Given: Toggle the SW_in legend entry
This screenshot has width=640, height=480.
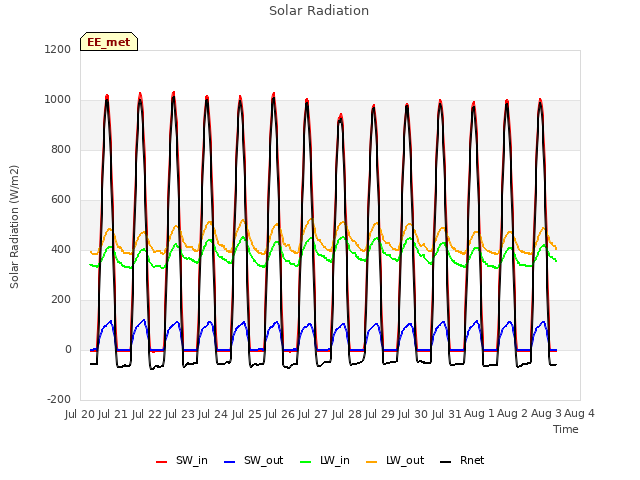Looking at the screenshot, I should 182,461.
